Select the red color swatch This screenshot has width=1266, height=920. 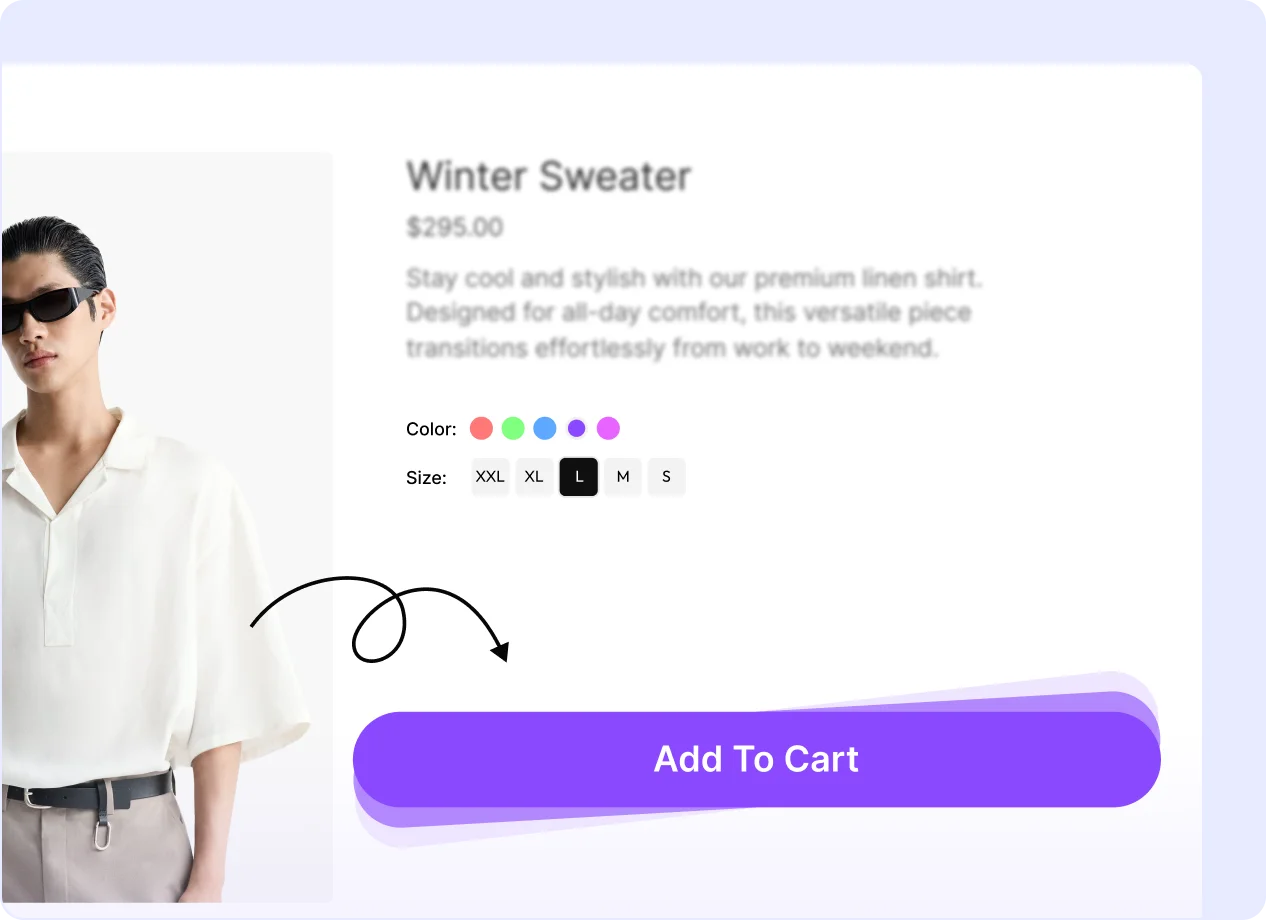481,428
